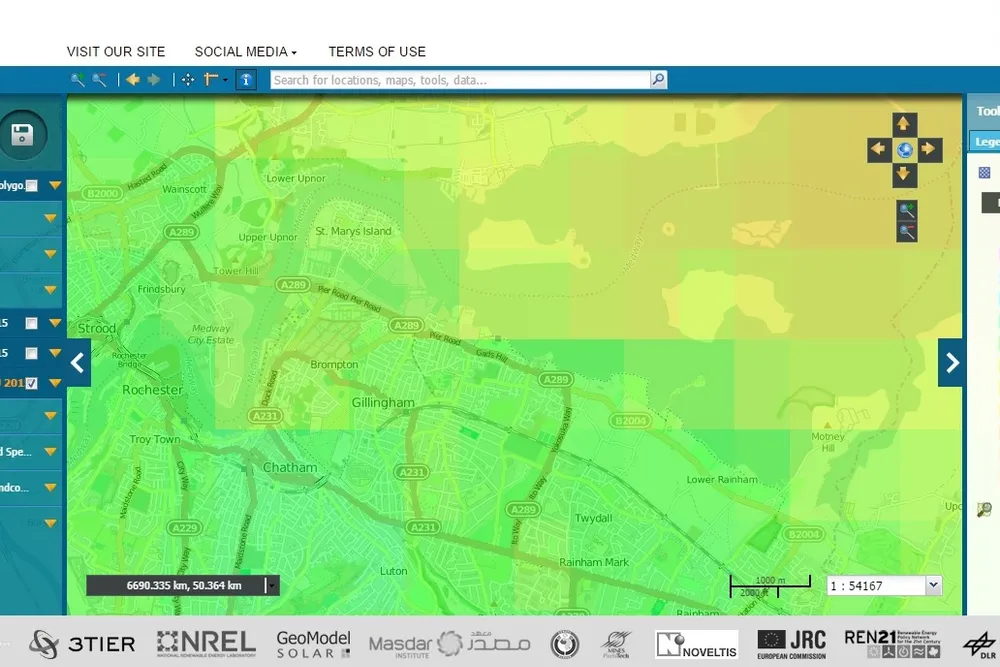
Task: Select the zoom in toolbar tool
Action: click(x=78, y=80)
